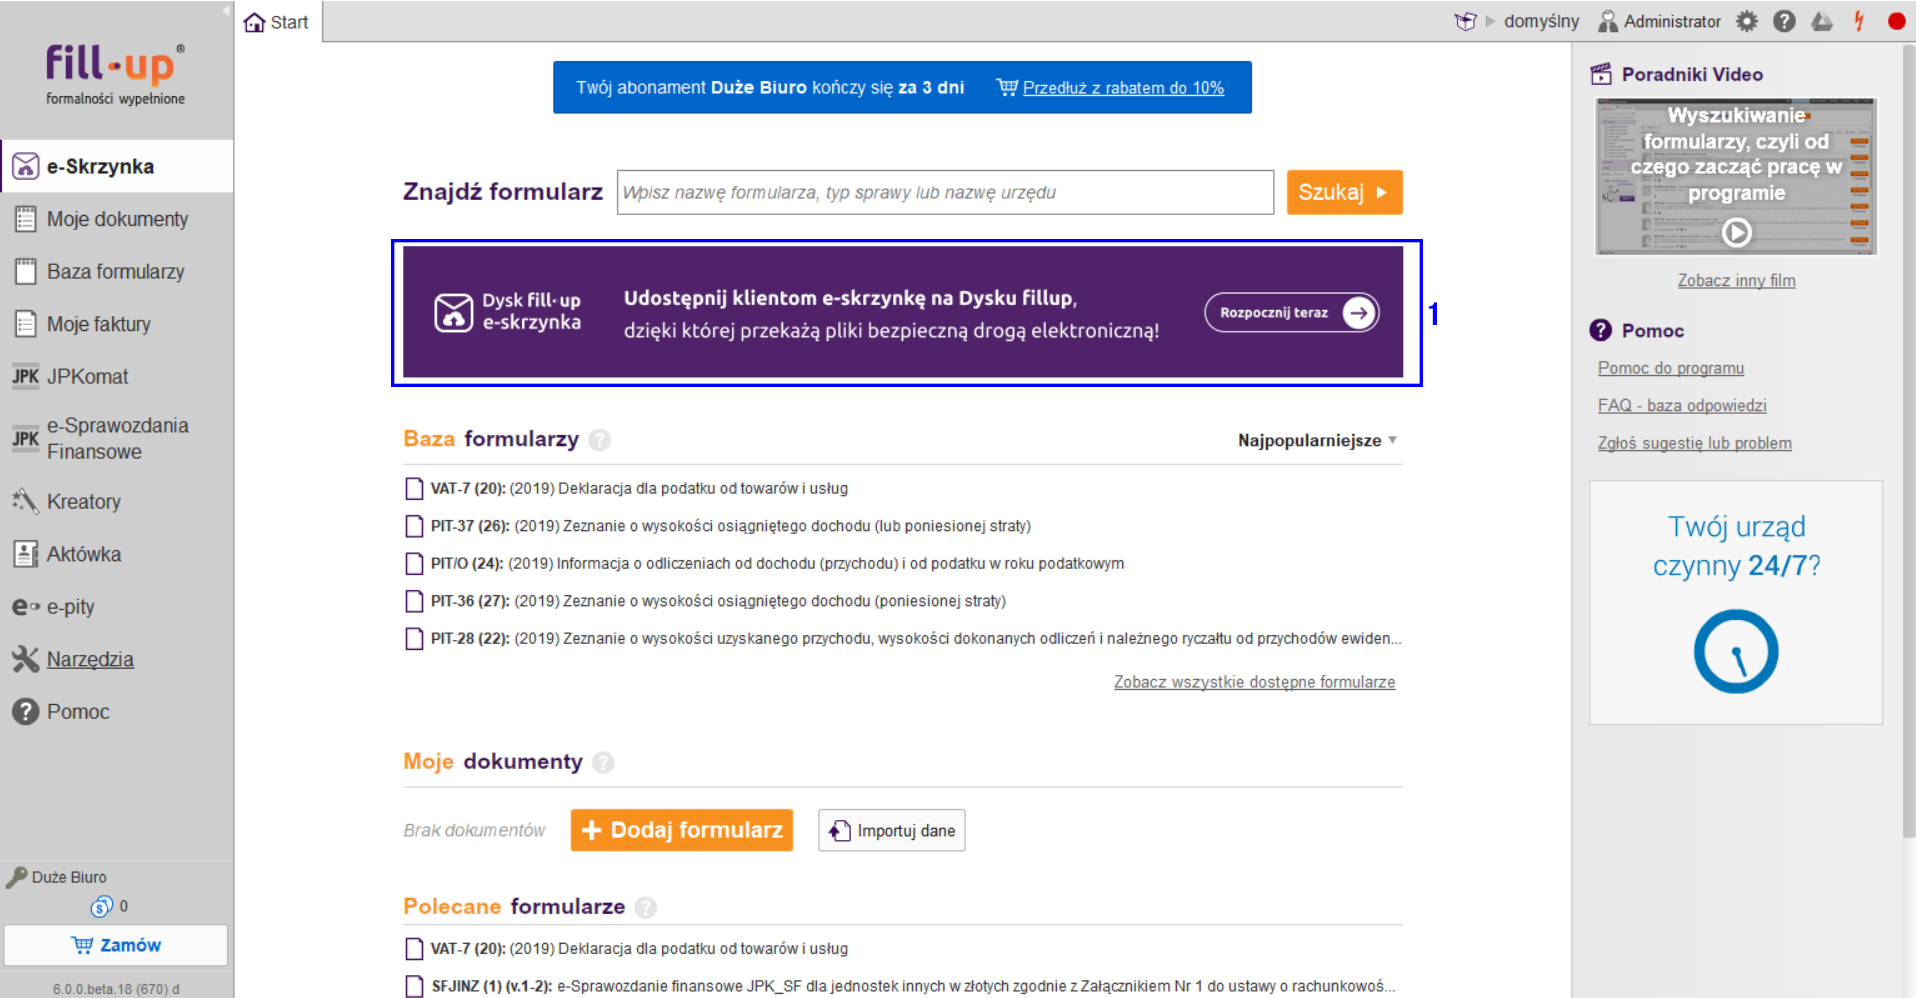Image resolution: width=1916 pixels, height=998 pixels.
Task: Click Pomoc do programu link
Action: (x=1670, y=368)
